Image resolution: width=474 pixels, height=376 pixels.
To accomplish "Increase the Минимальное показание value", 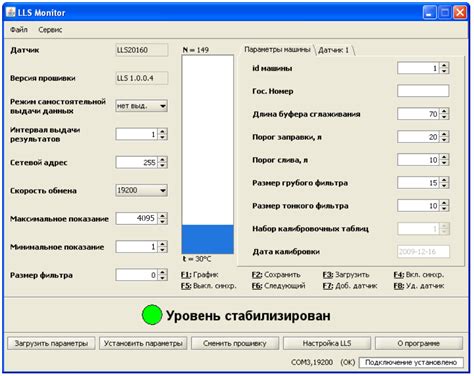I will pos(162,244).
